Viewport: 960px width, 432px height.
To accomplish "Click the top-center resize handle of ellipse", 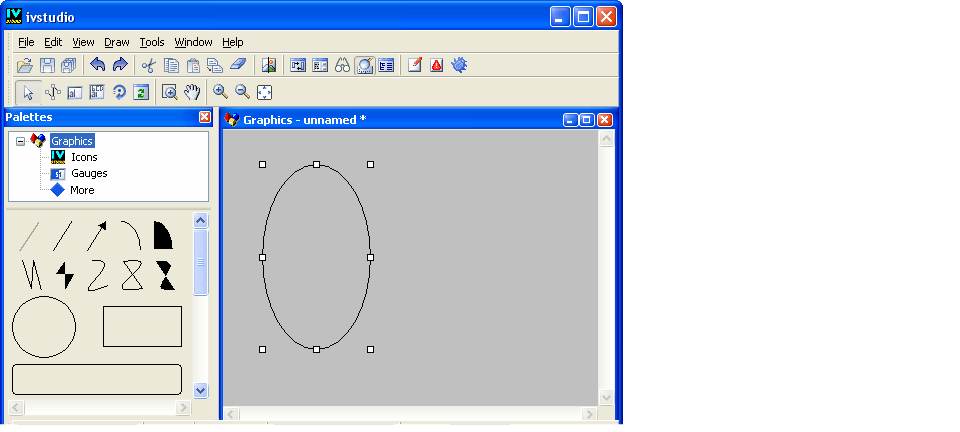I will coord(317,164).
